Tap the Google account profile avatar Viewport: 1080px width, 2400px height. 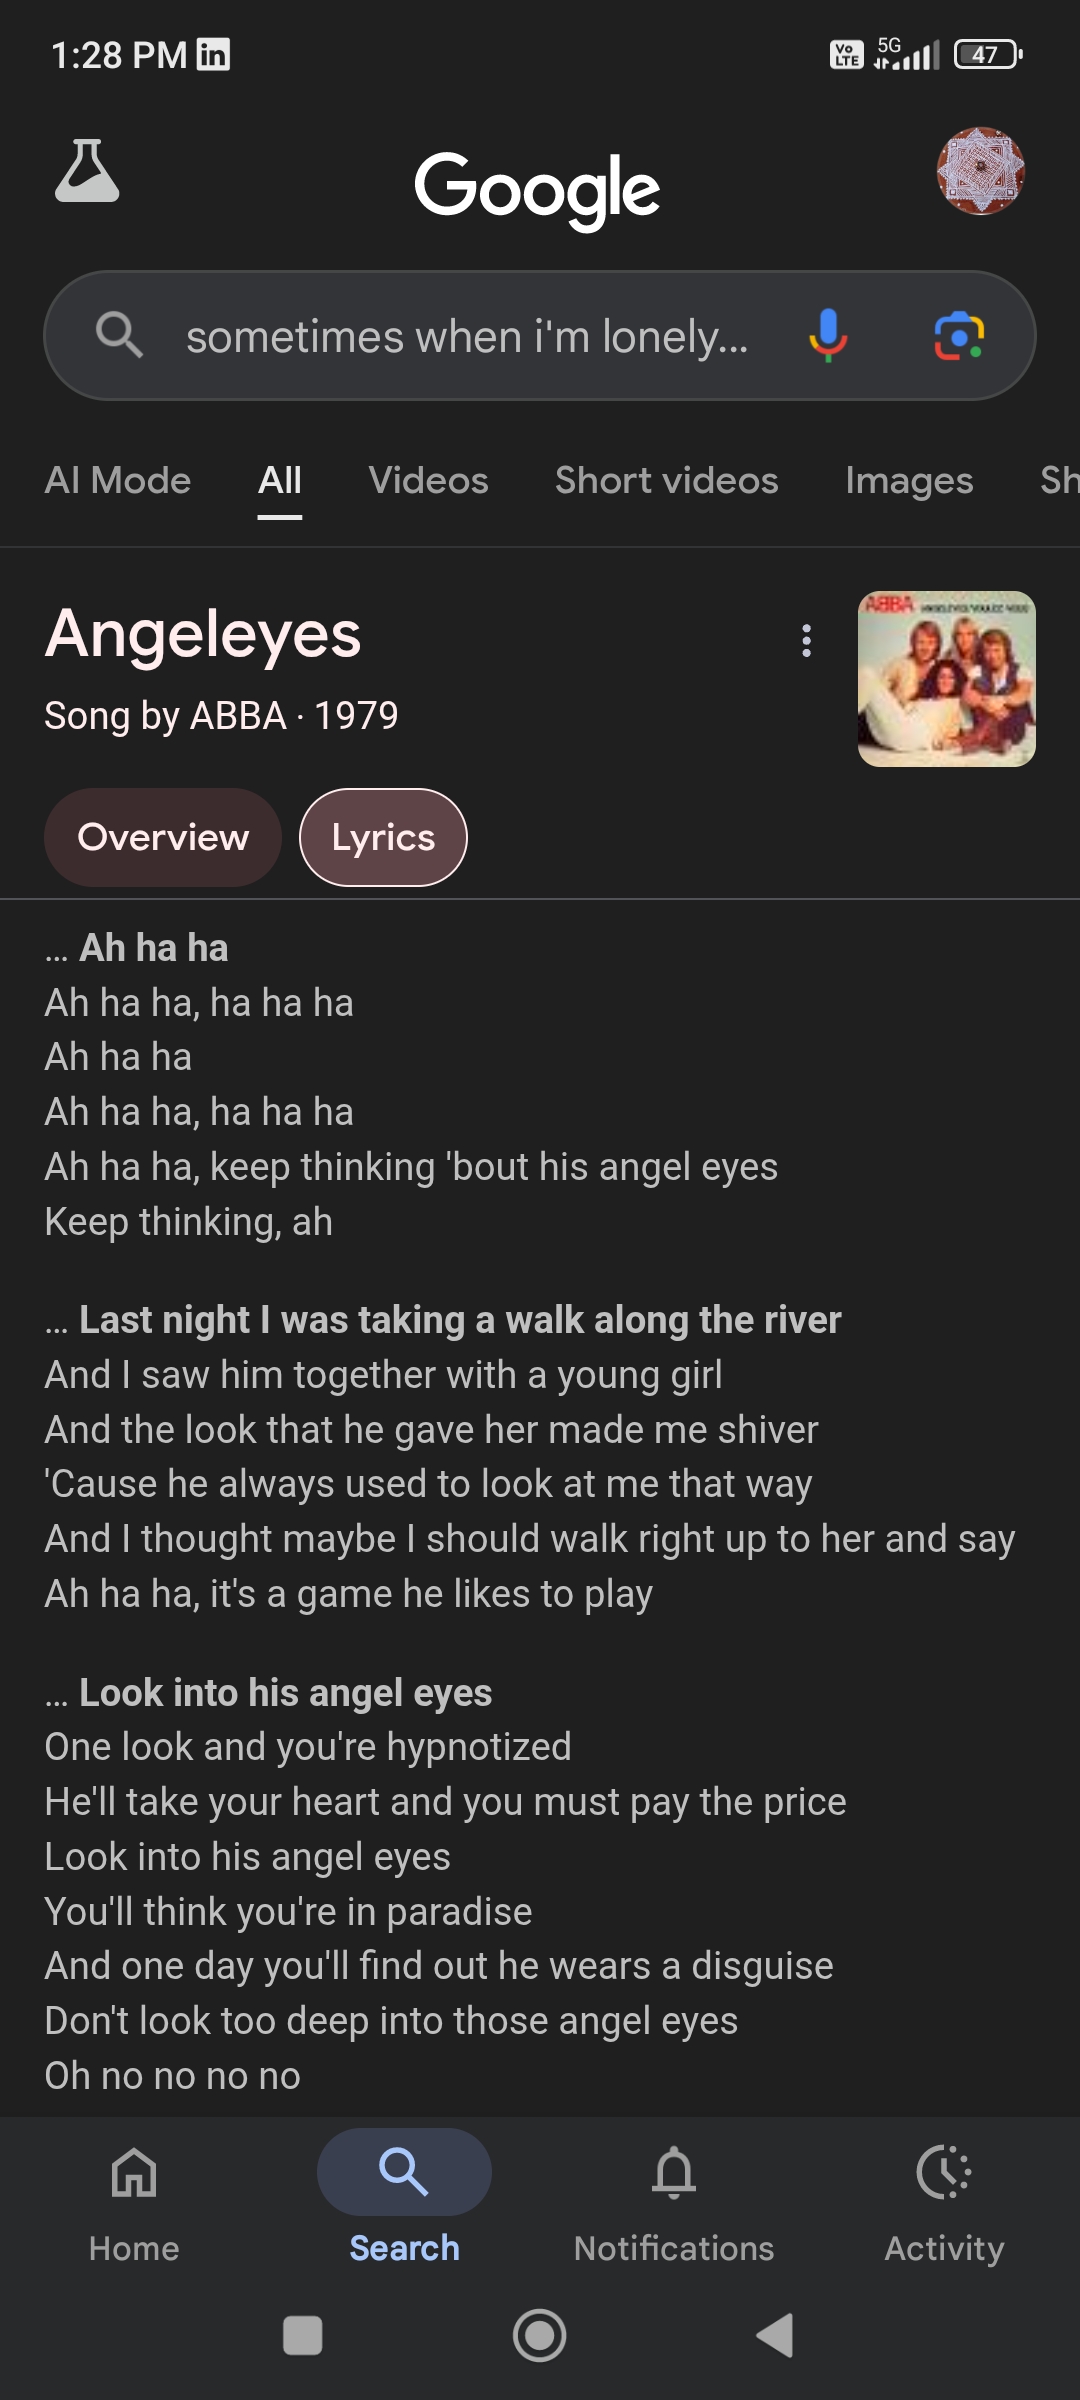980,171
